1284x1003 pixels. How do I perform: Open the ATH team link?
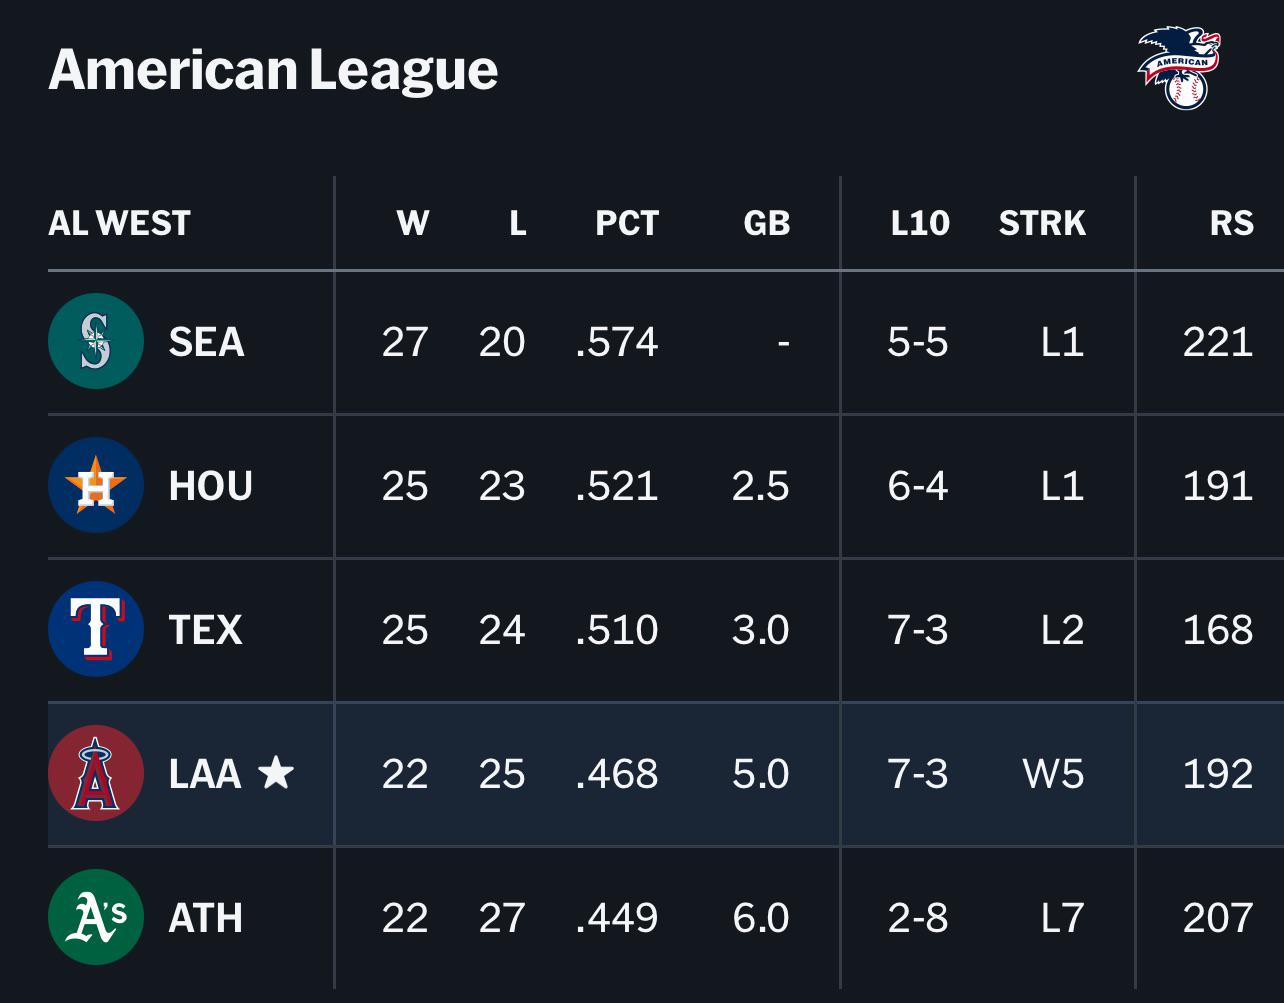click(206, 918)
